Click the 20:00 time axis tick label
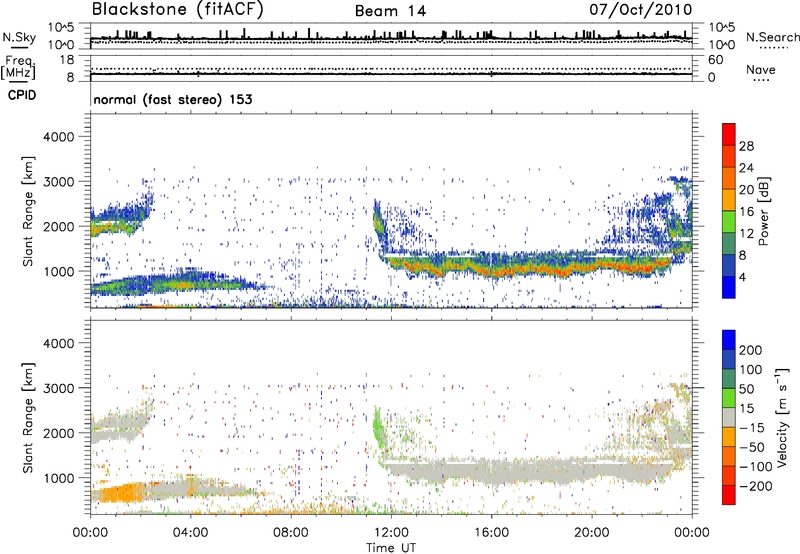The width and height of the screenshot is (800, 554). [591, 533]
